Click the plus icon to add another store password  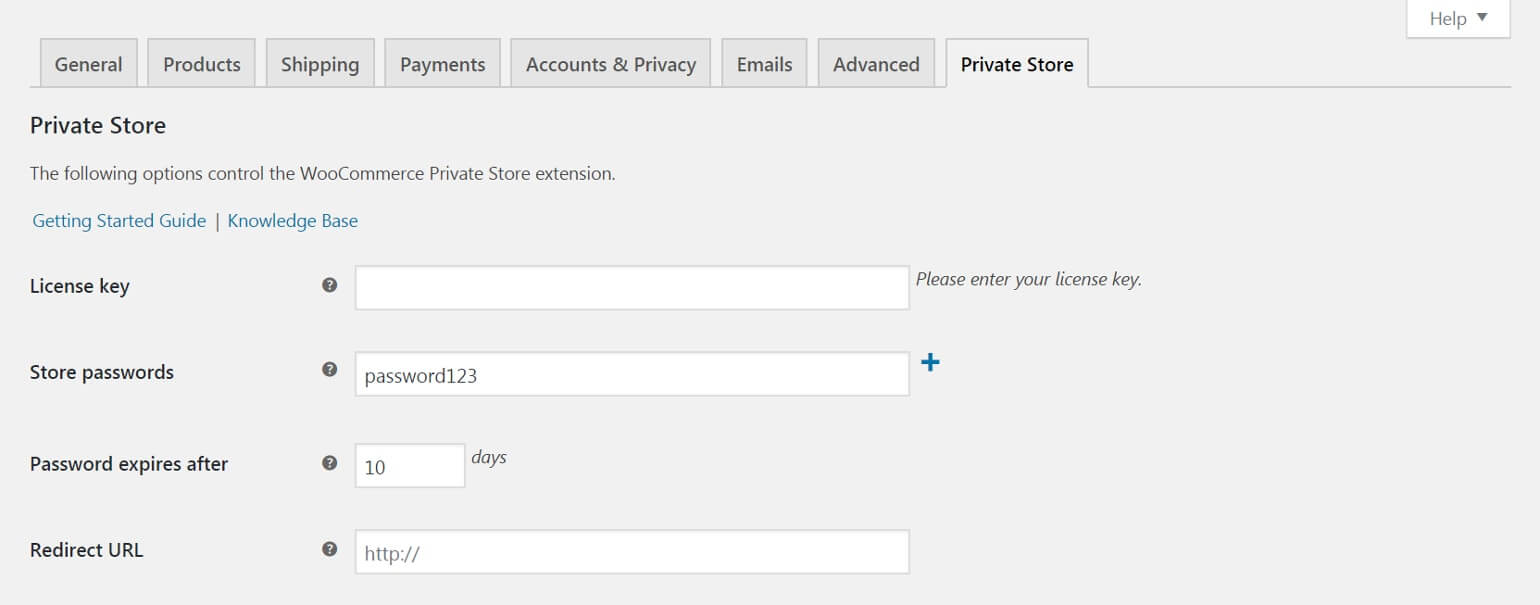click(931, 363)
